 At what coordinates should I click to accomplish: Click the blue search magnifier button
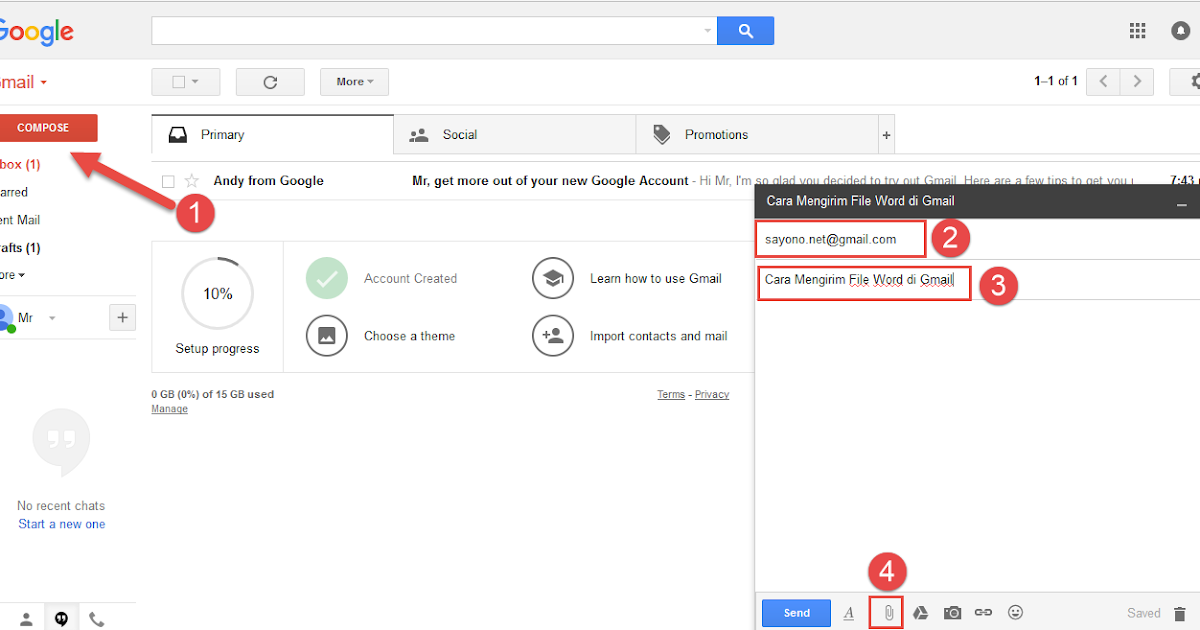tap(745, 31)
